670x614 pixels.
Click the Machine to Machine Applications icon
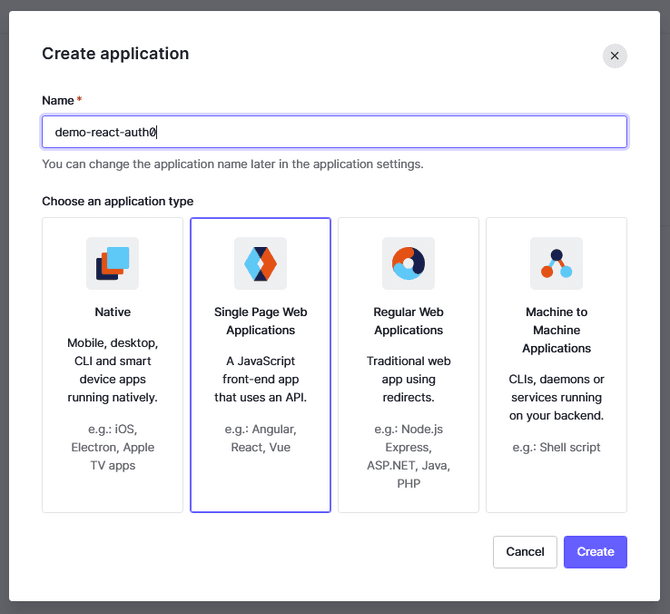(556, 263)
